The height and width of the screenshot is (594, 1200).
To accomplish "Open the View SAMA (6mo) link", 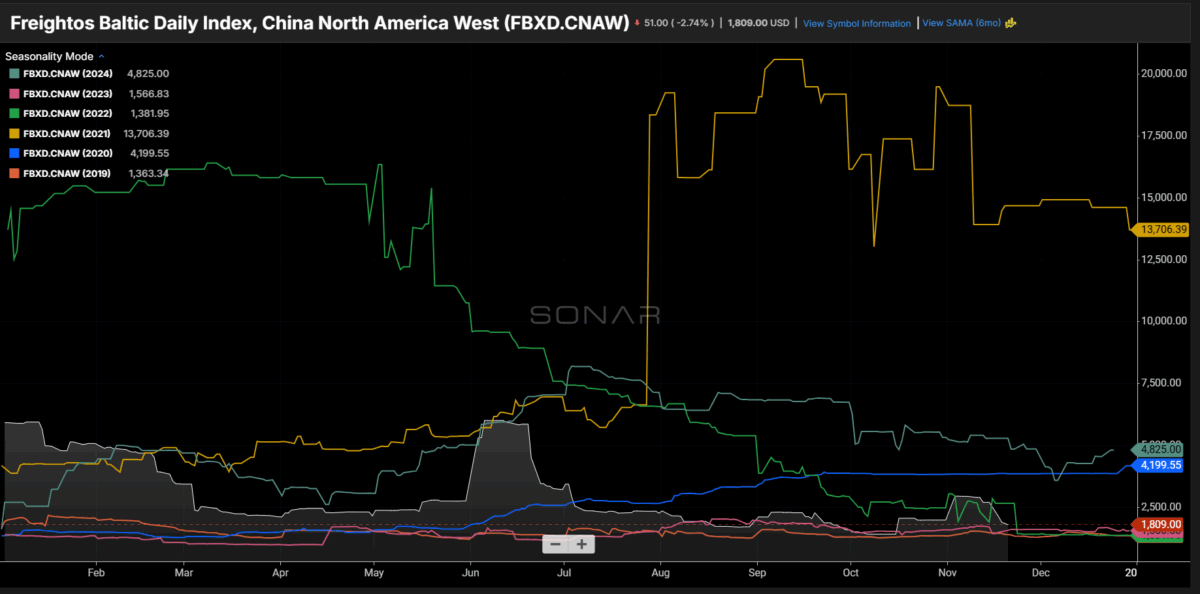I will pos(961,22).
